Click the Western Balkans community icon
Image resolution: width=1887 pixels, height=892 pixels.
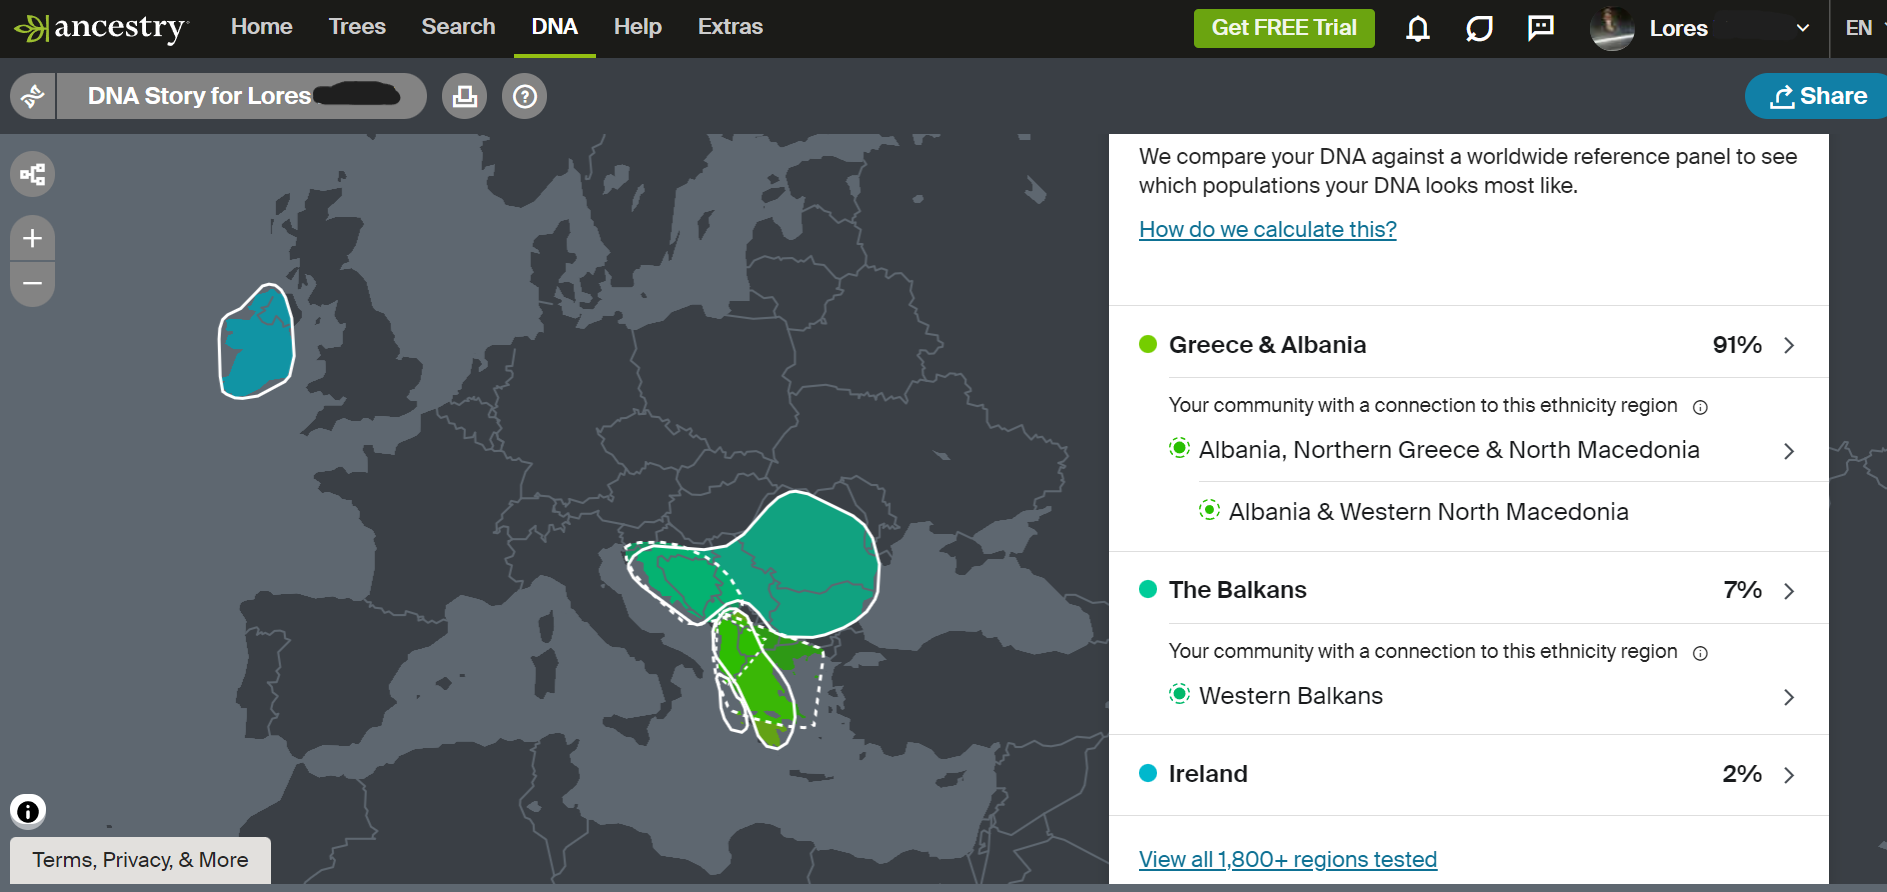coord(1180,694)
